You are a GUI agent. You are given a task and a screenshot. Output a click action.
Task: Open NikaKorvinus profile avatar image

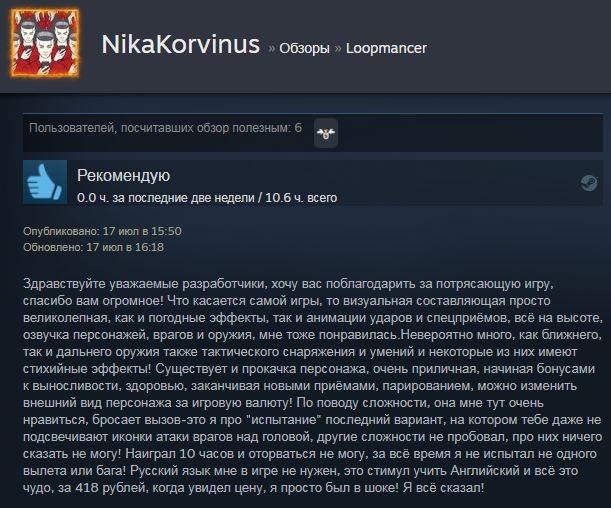[45, 43]
